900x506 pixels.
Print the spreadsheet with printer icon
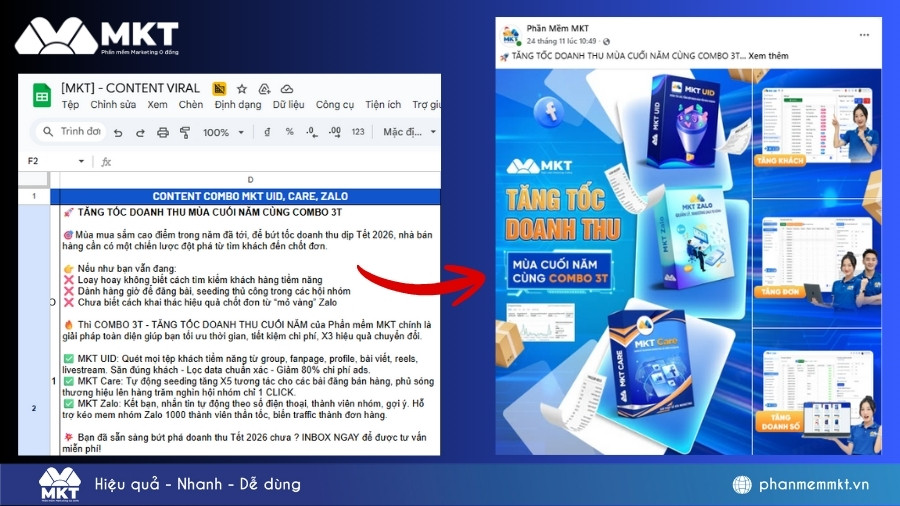point(163,133)
